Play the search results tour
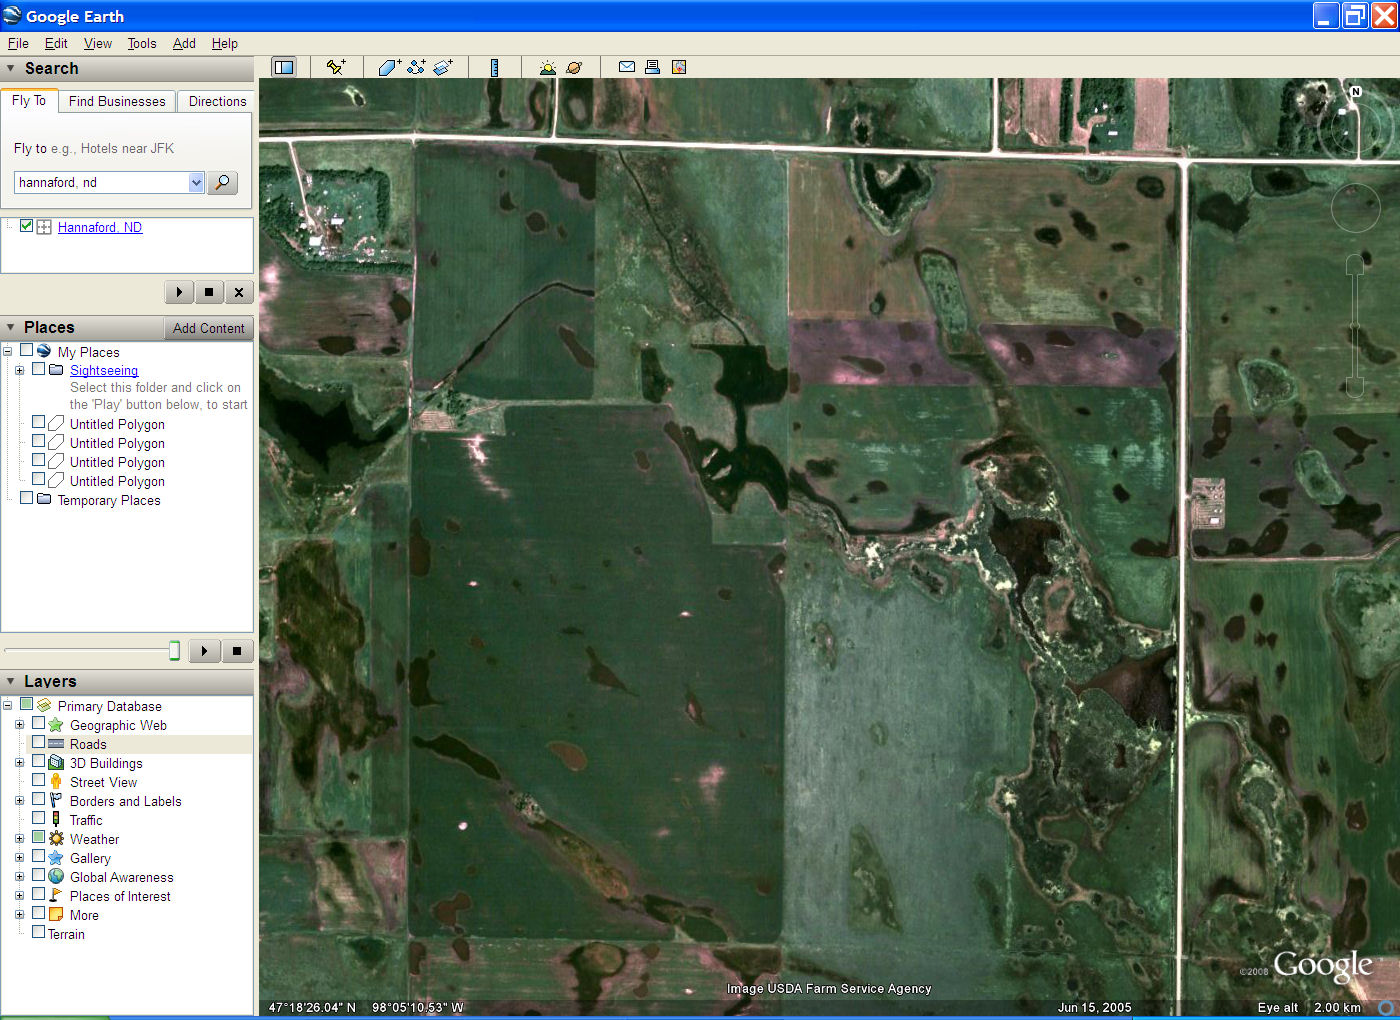1400x1020 pixels. (x=179, y=292)
